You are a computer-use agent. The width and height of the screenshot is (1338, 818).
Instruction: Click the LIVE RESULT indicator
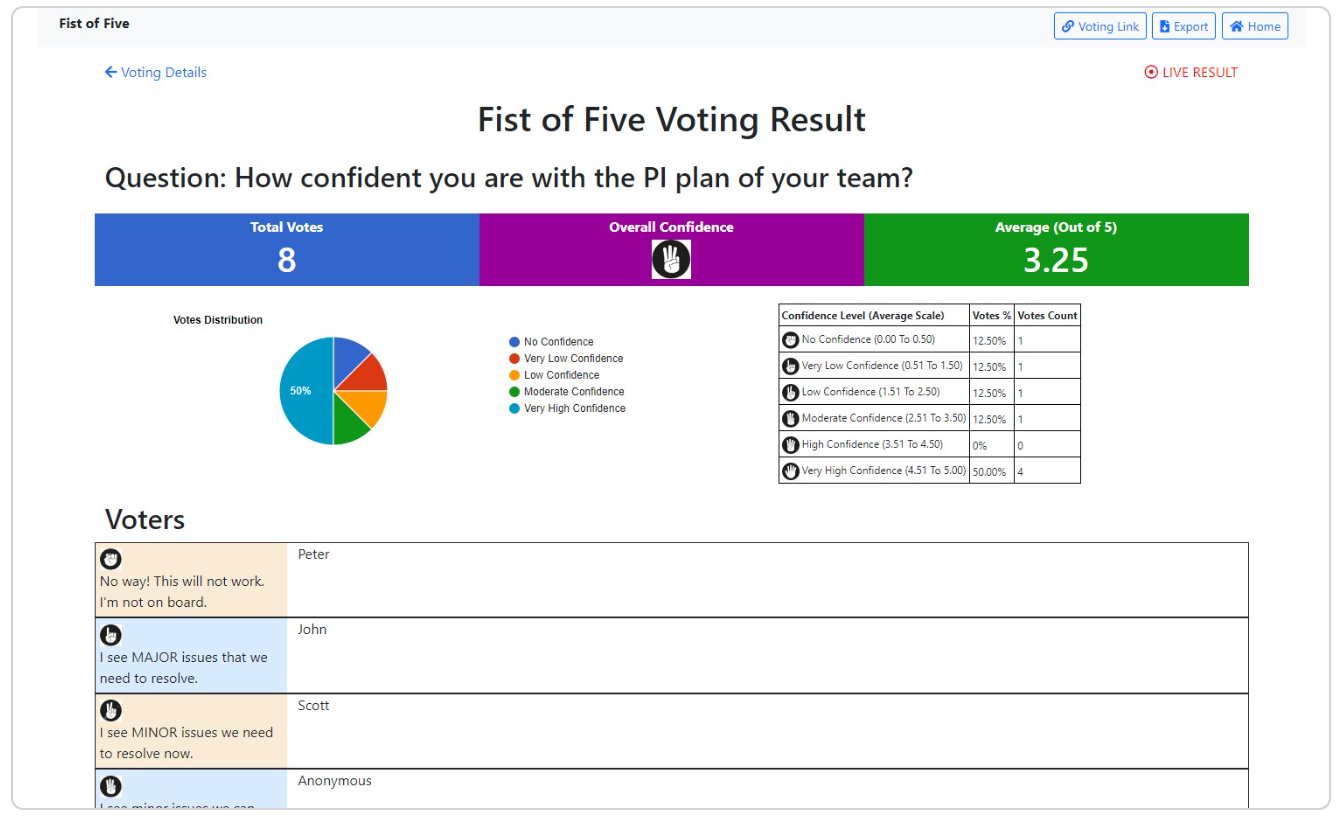pyautogui.click(x=1191, y=72)
